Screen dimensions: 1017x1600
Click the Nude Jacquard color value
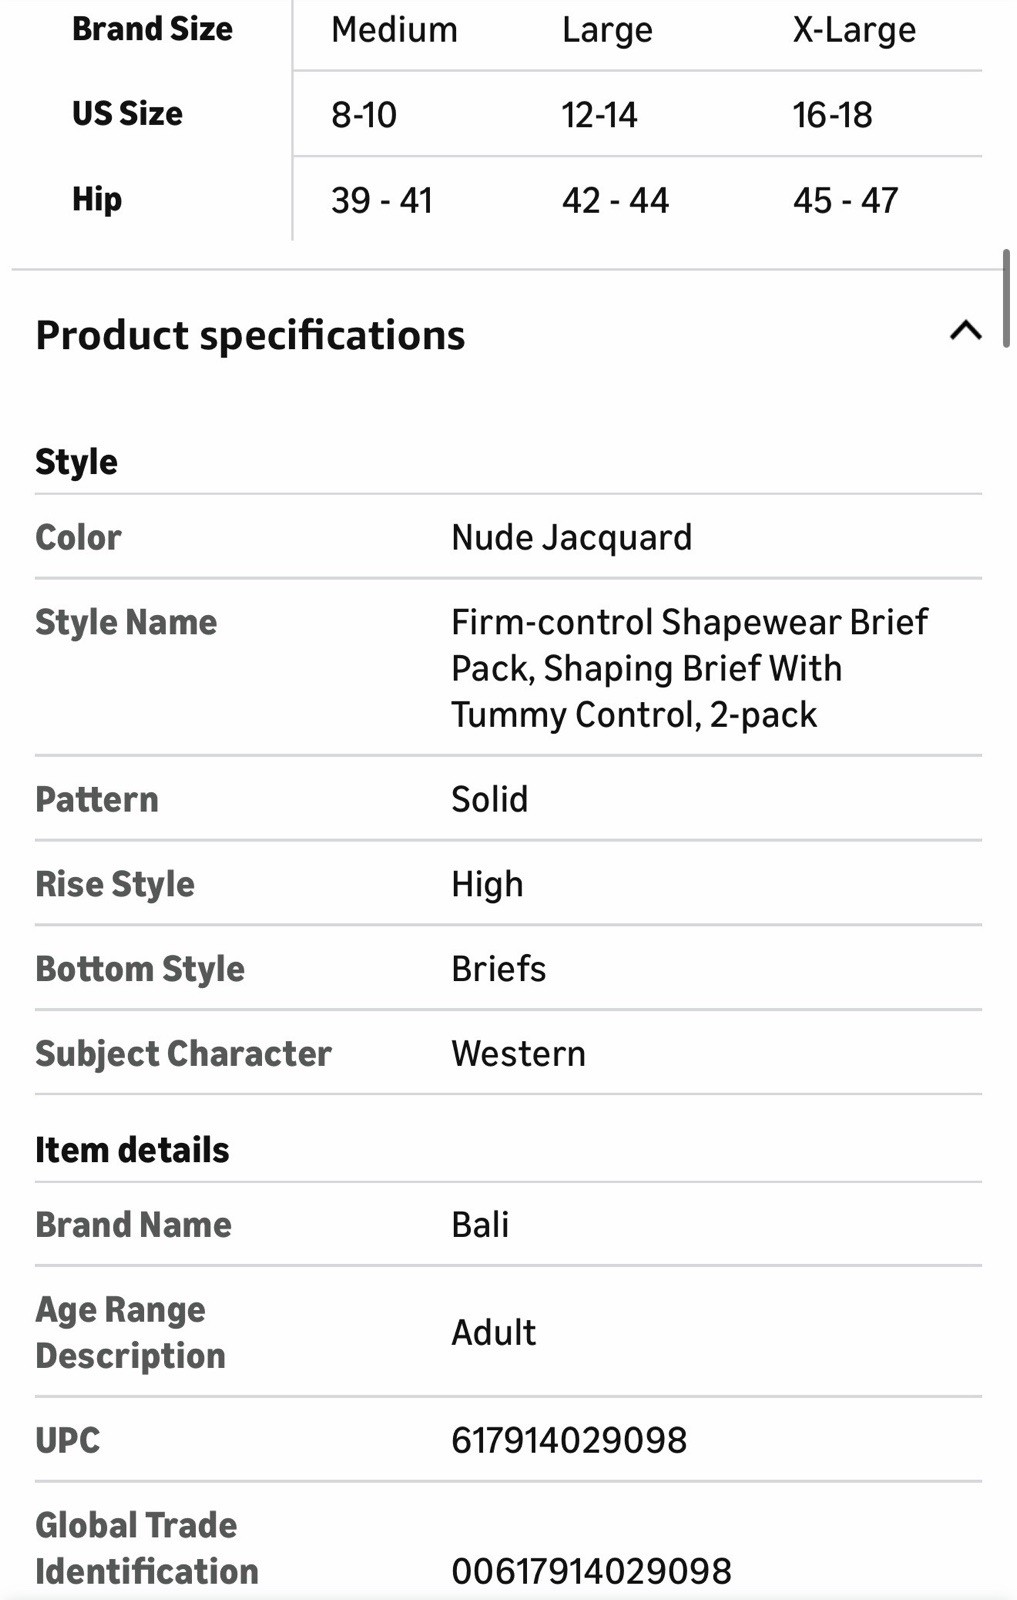pyautogui.click(x=572, y=538)
